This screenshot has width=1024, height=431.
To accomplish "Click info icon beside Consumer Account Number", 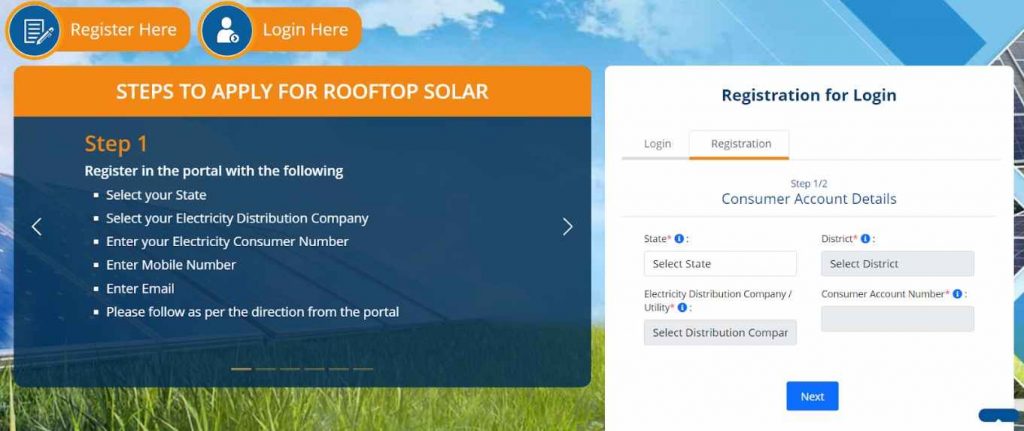I will point(957,295).
